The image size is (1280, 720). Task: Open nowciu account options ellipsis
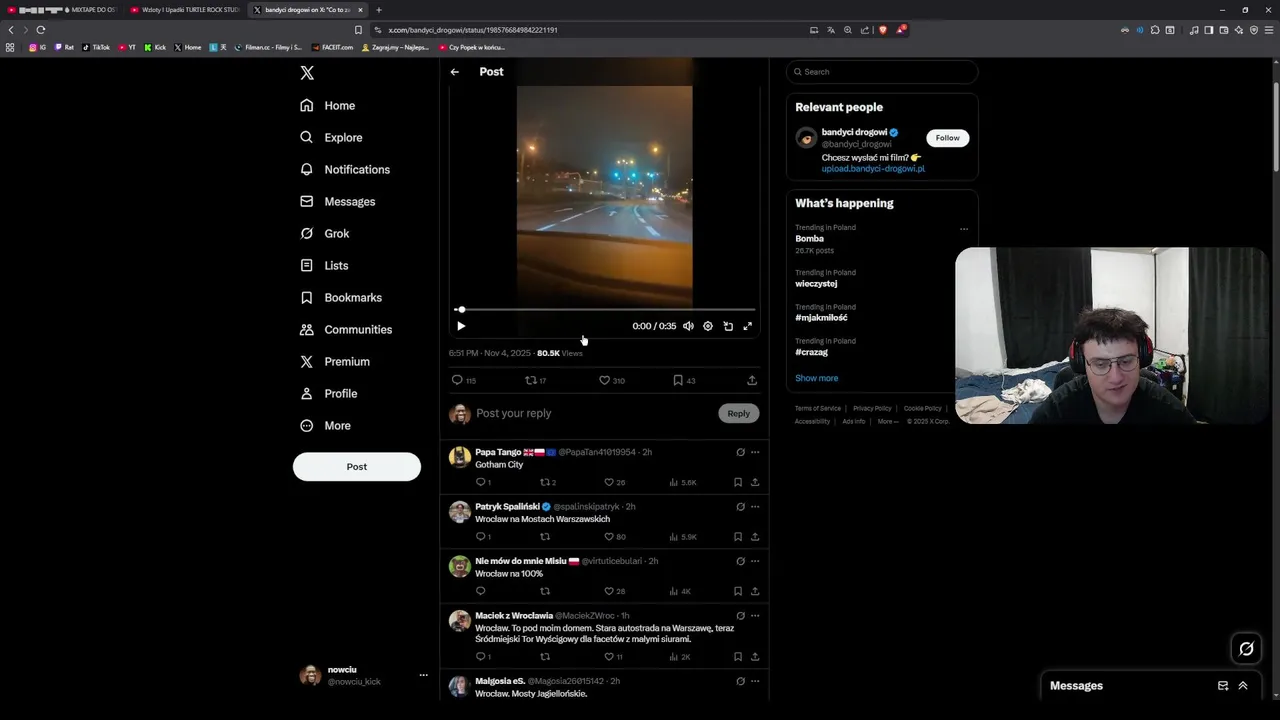(x=423, y=675)
